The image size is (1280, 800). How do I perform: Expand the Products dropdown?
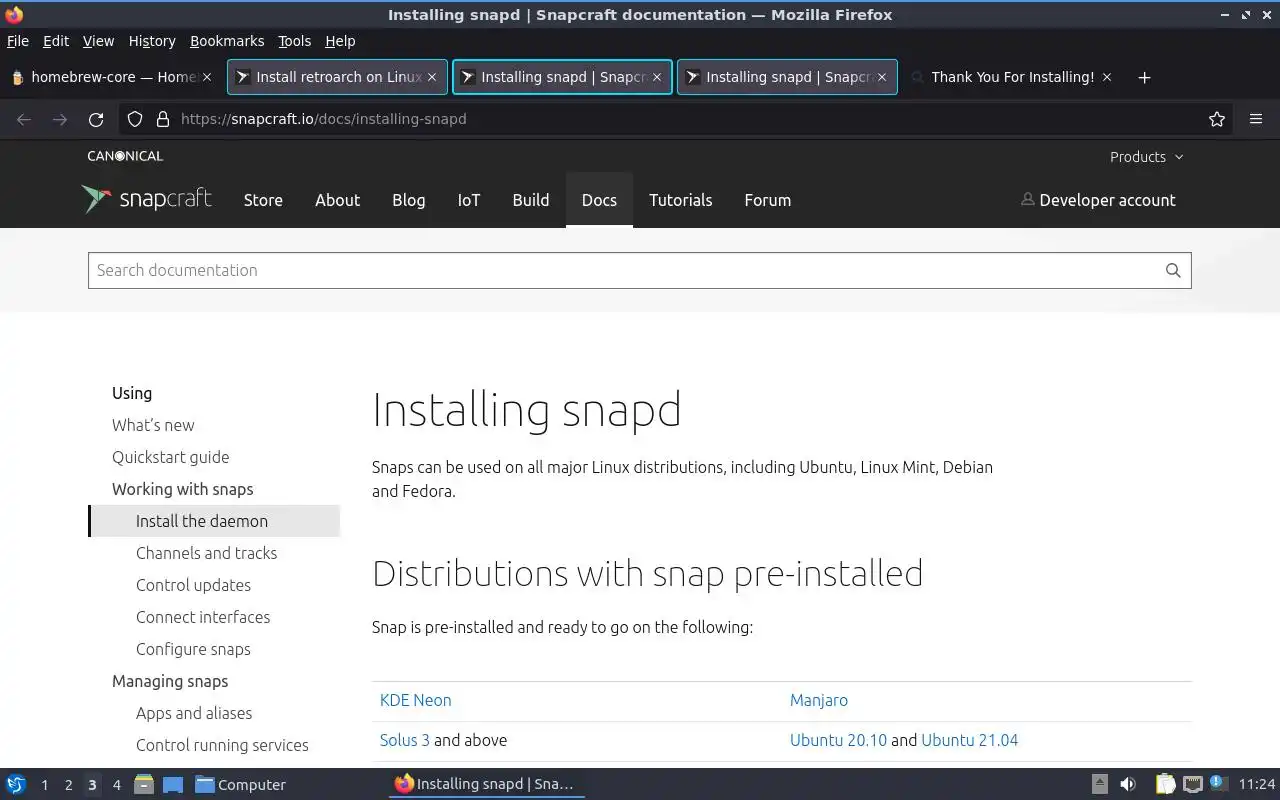(x=1146, y=157)
